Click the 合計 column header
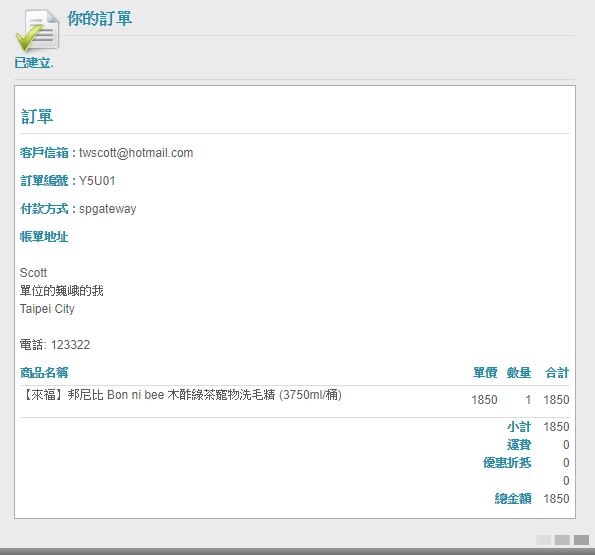This screenshot has width=595, height=555. pos(557,373)
